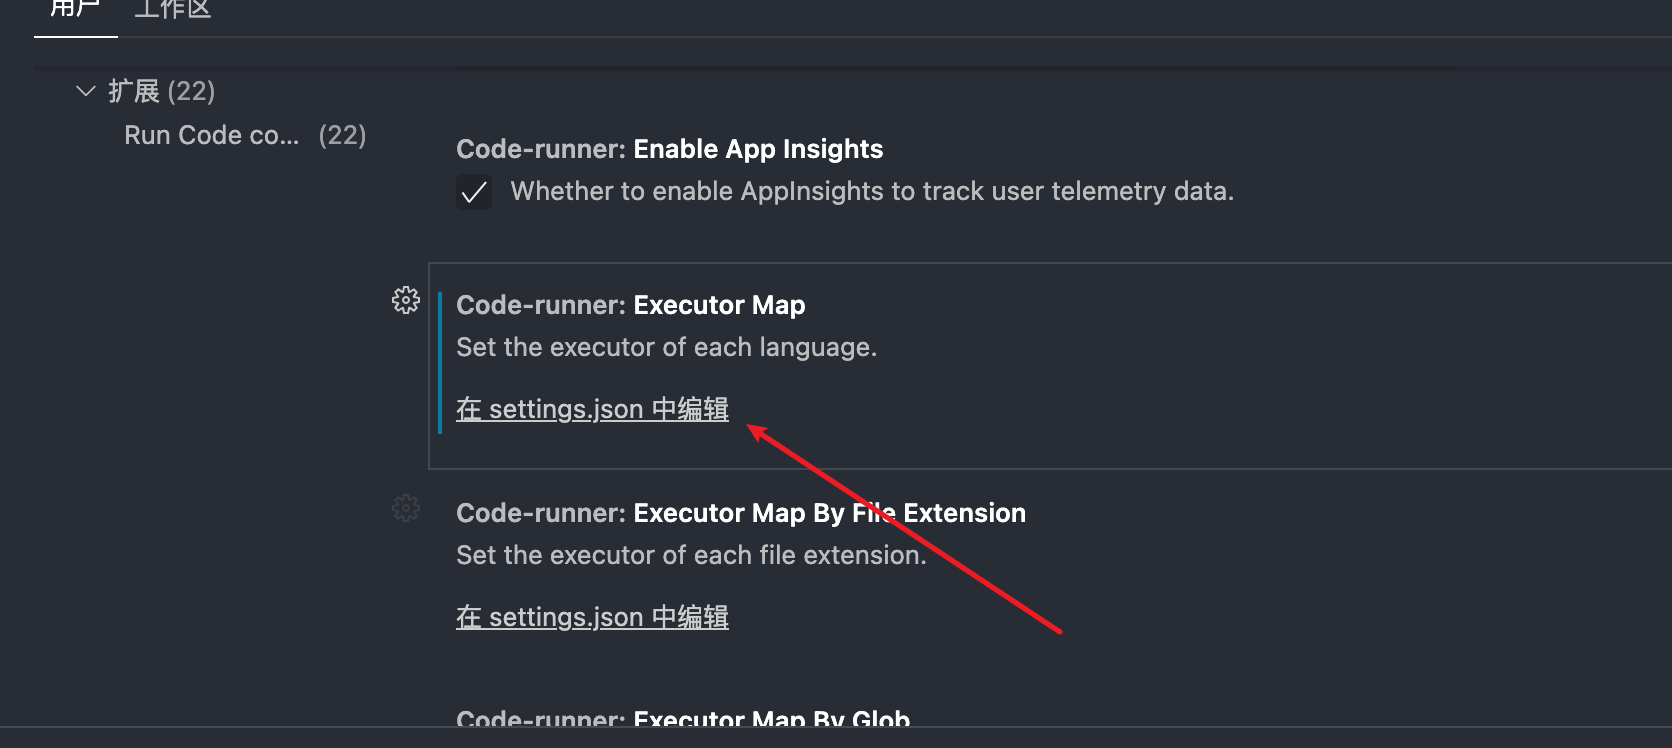The height and width of the screenshot is (748, 1672).
Task: Open settings.json from Executor Map link
Action: coord(592,408)
